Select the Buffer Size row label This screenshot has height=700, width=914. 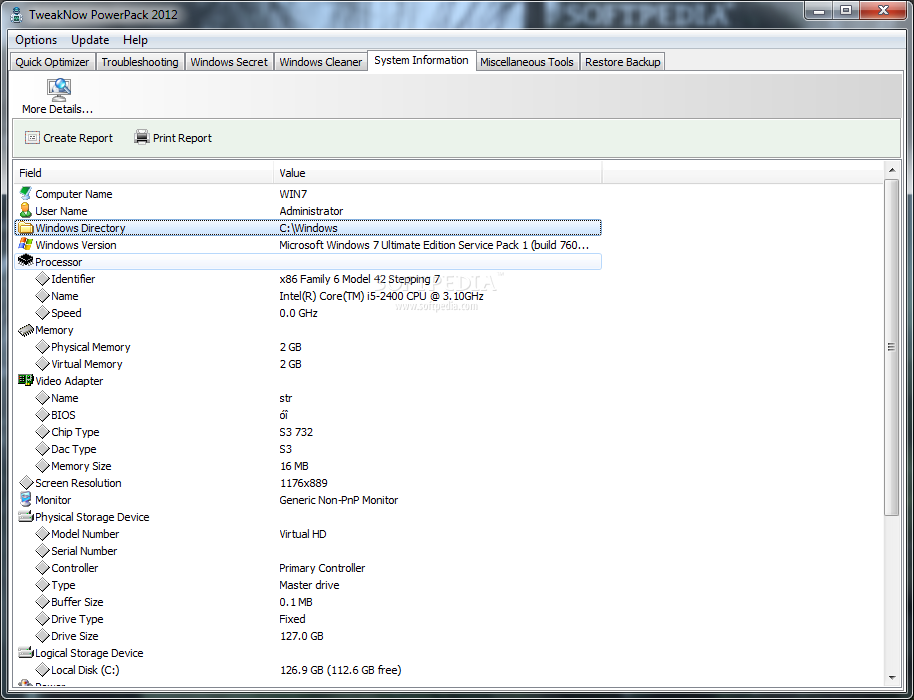[77, 602]
